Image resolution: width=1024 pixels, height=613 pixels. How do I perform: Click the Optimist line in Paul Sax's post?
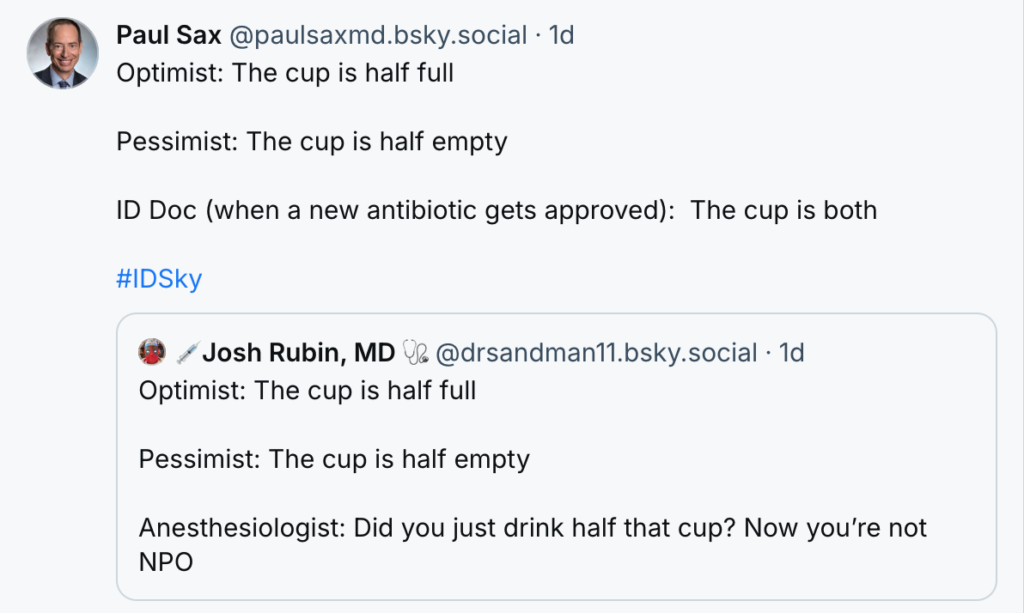285,74
